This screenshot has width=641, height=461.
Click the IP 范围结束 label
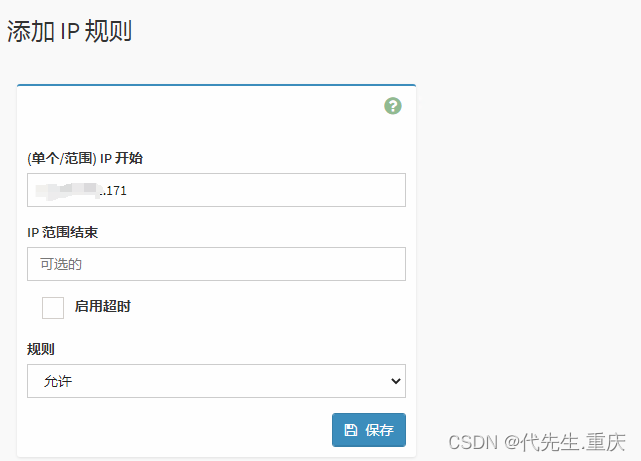69,232
